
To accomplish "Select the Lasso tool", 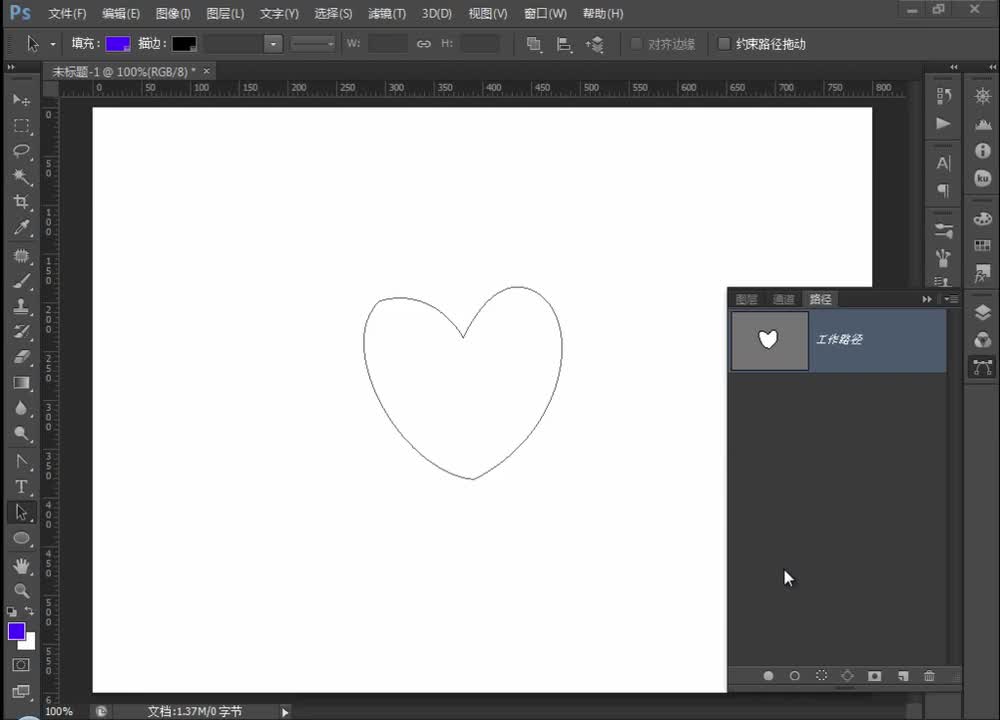I will (x=21, y=151).
